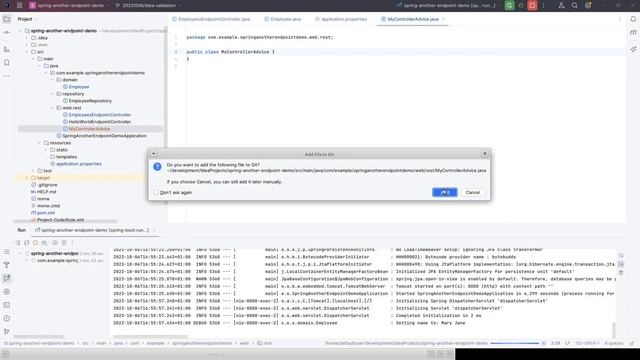Stop the process in Run toolbar
Viewport: 640px width, 360px height.
[36, 243]
